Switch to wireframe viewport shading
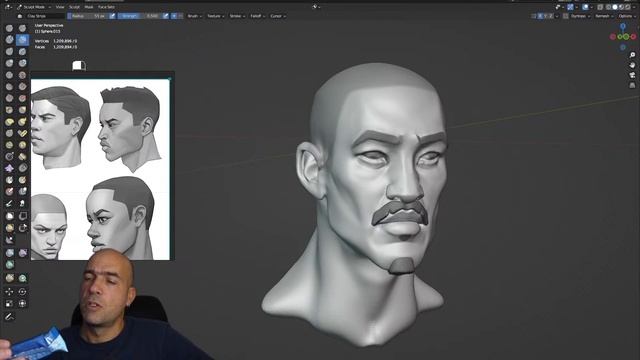Image resolution: width=640 pixels, height=360 pixels. (609, 7)
